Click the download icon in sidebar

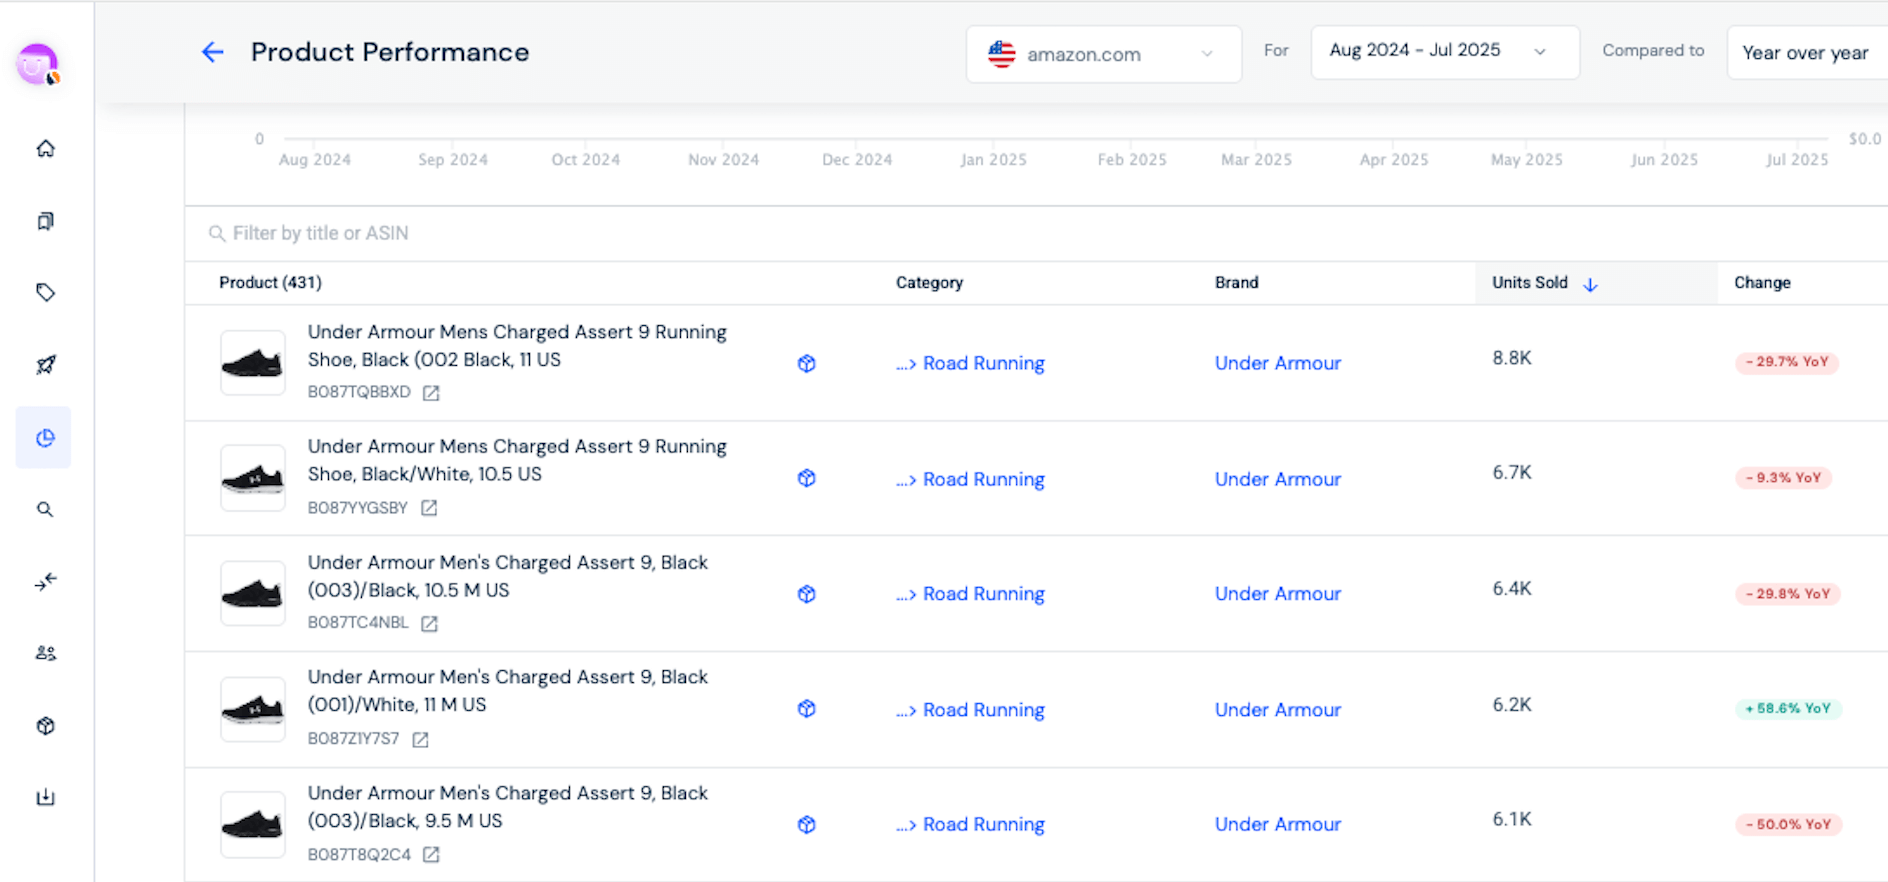click(x=45, y=797)
